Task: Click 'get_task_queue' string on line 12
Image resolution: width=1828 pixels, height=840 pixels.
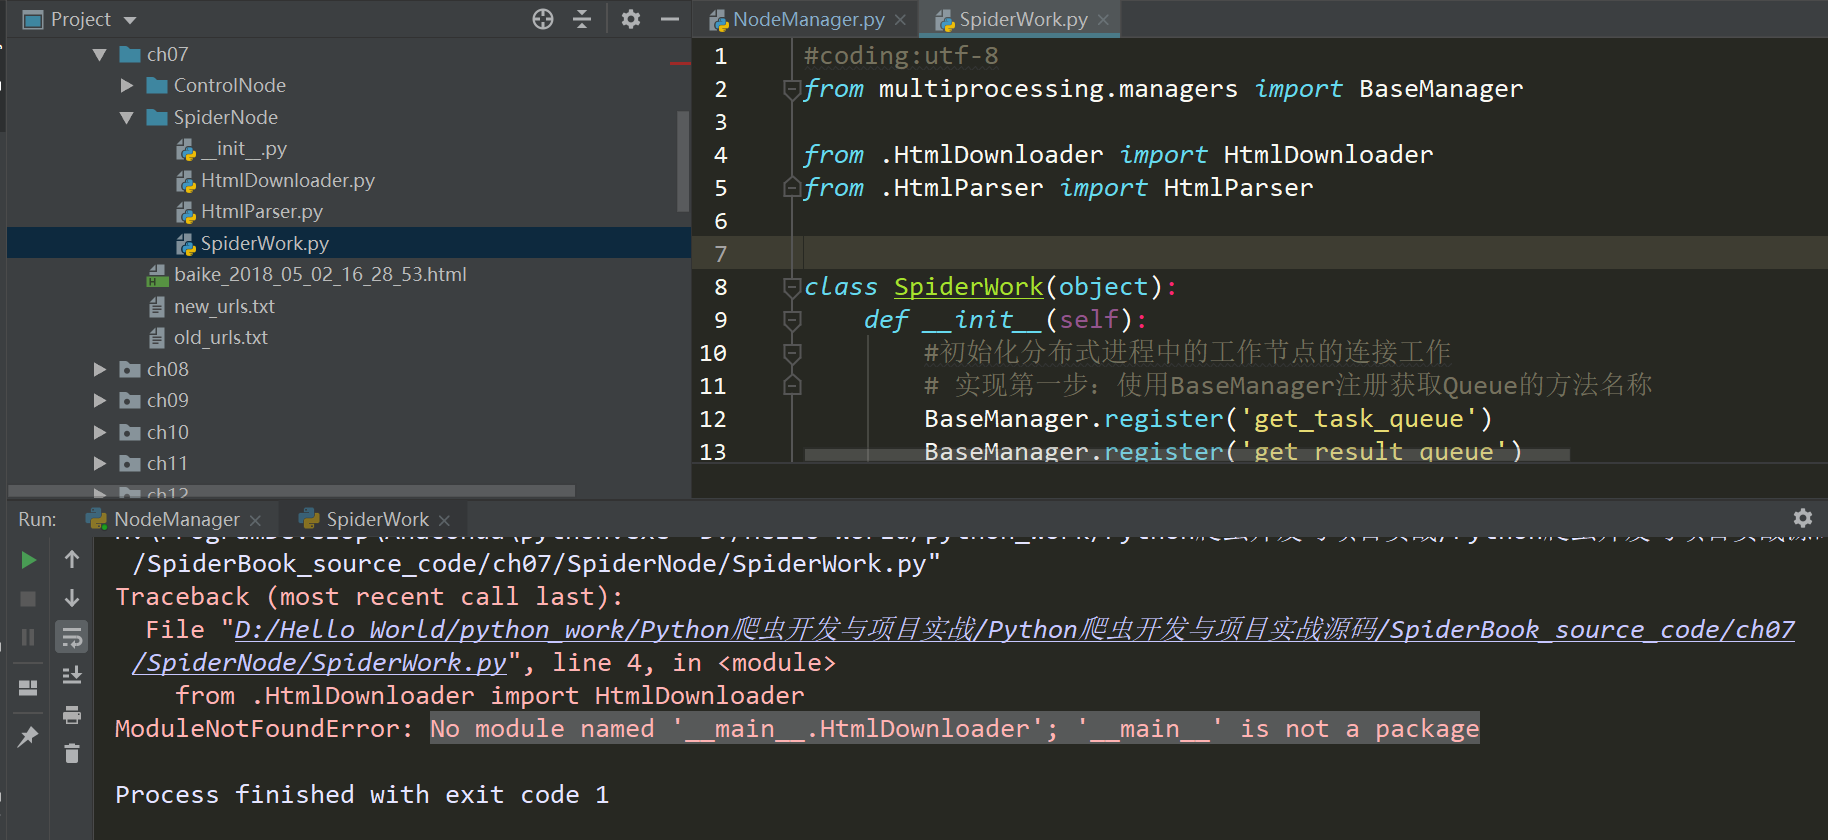Action: tap(1358, 419)
